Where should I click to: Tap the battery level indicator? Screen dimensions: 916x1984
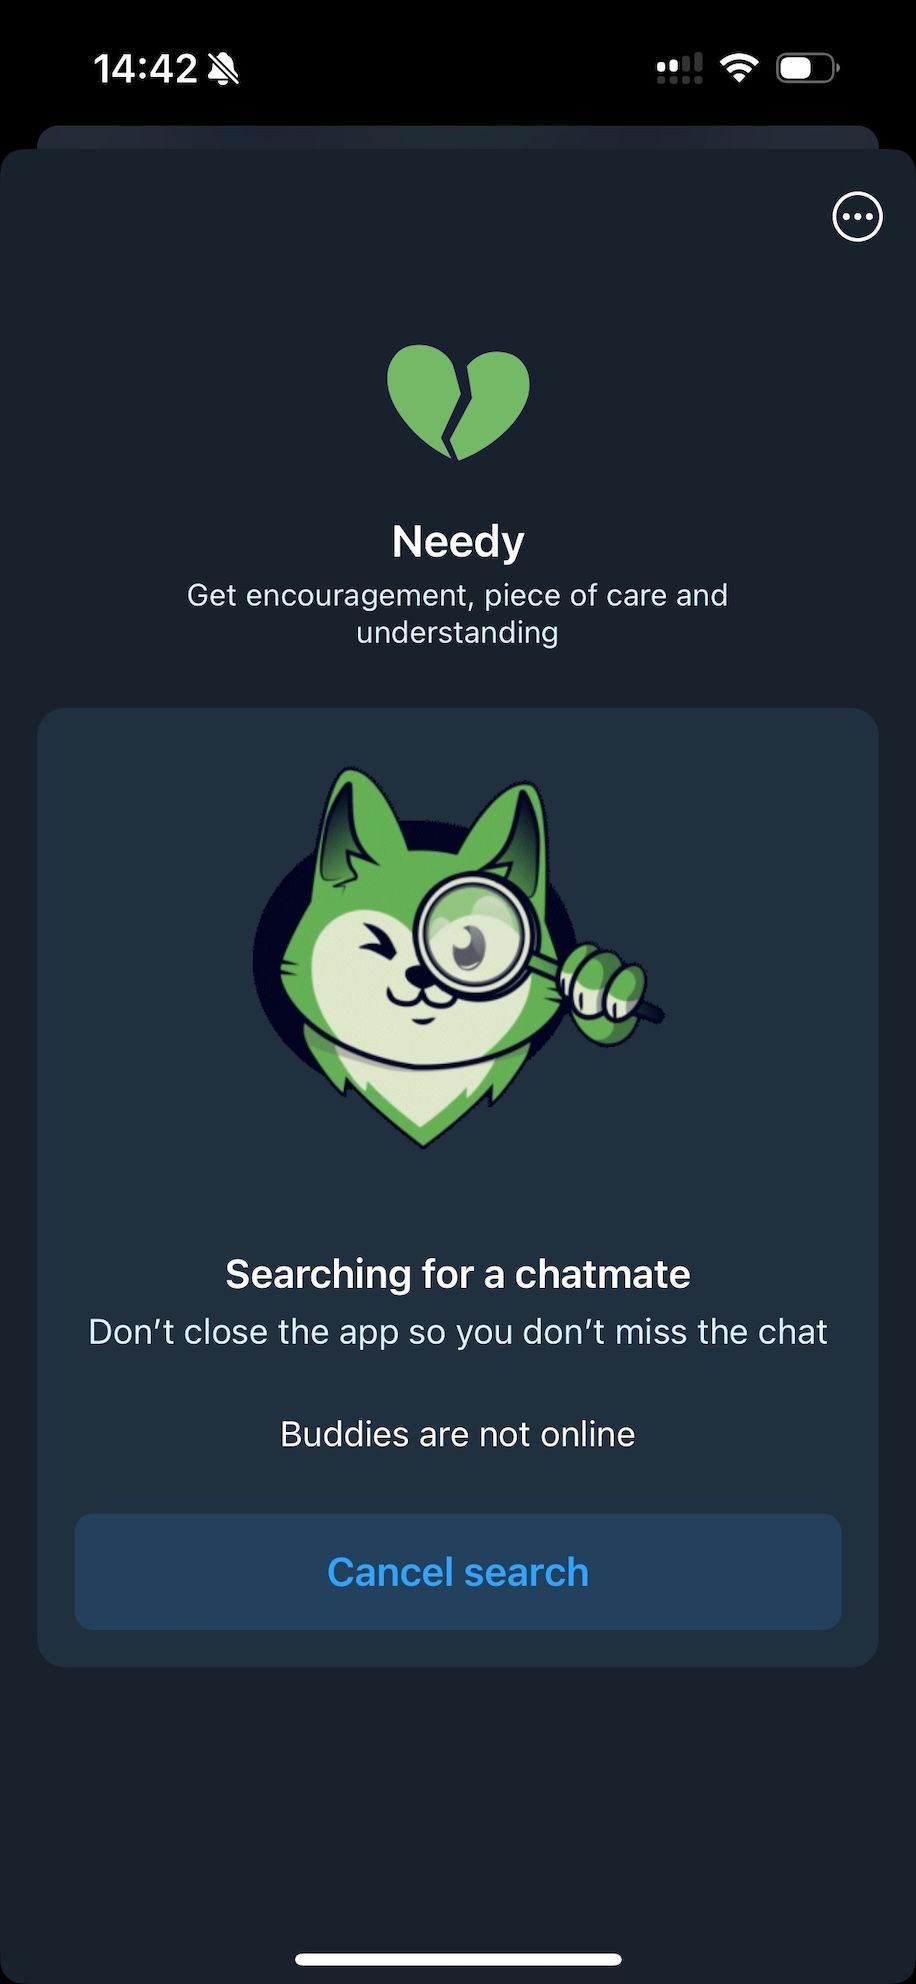point(807,68)
